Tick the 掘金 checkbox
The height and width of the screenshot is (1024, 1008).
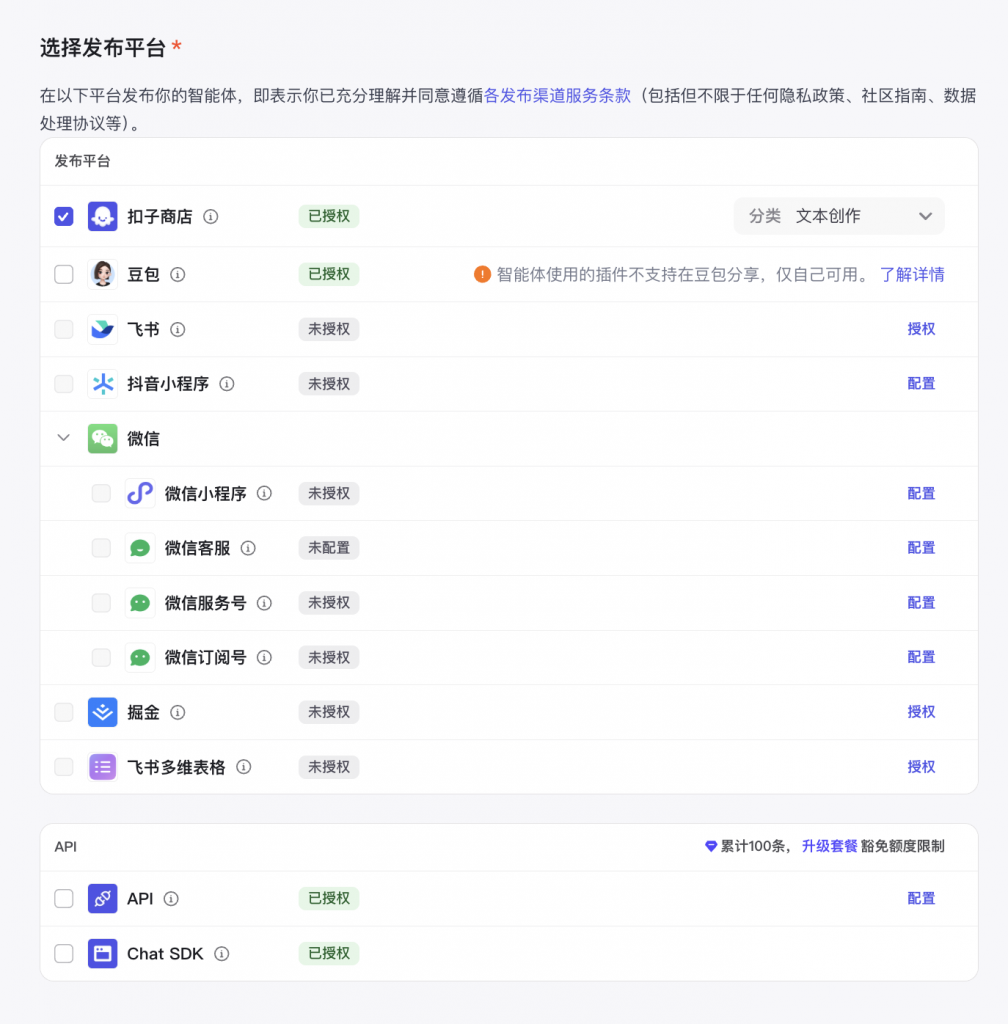(64, 712)
